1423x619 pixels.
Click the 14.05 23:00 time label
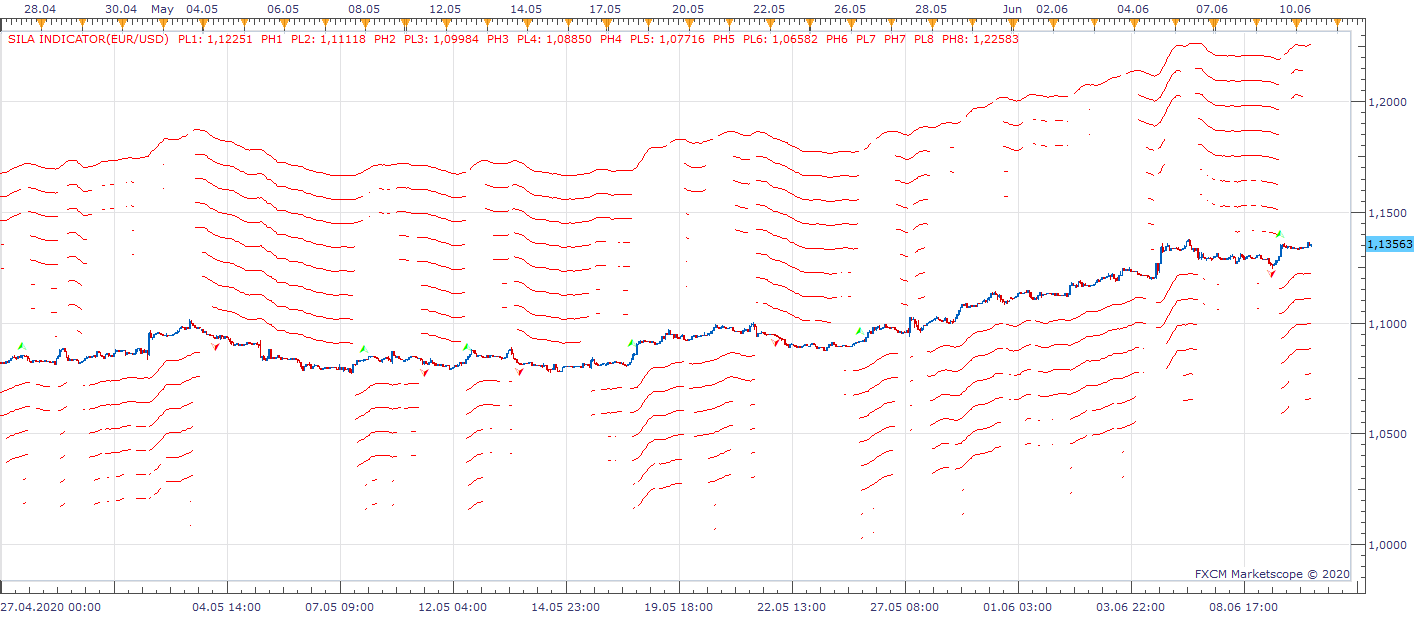tap(566, 606)
